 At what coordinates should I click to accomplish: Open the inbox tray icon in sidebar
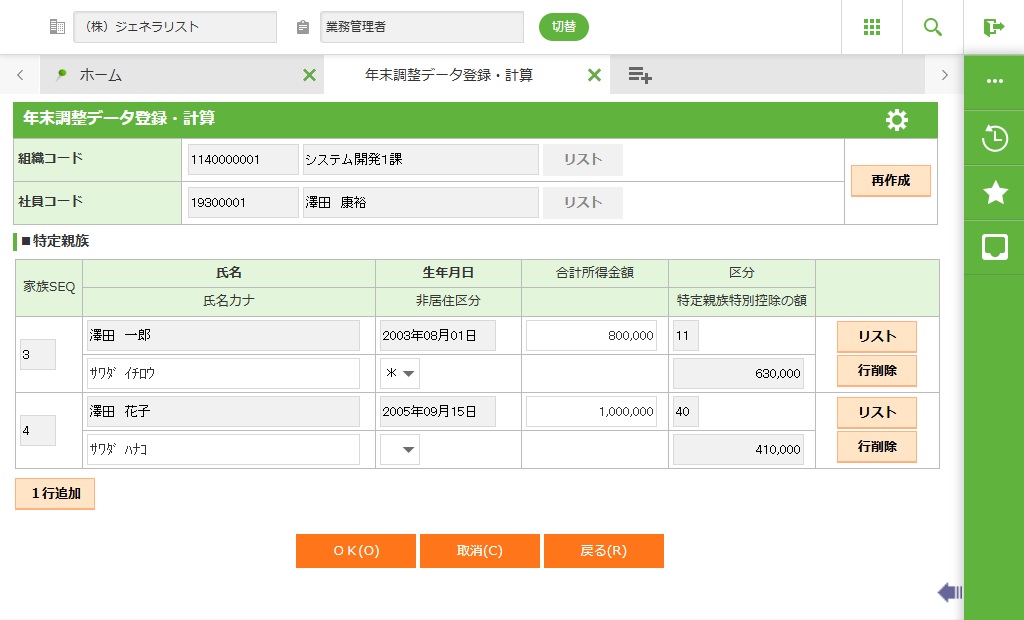[994, 247]
